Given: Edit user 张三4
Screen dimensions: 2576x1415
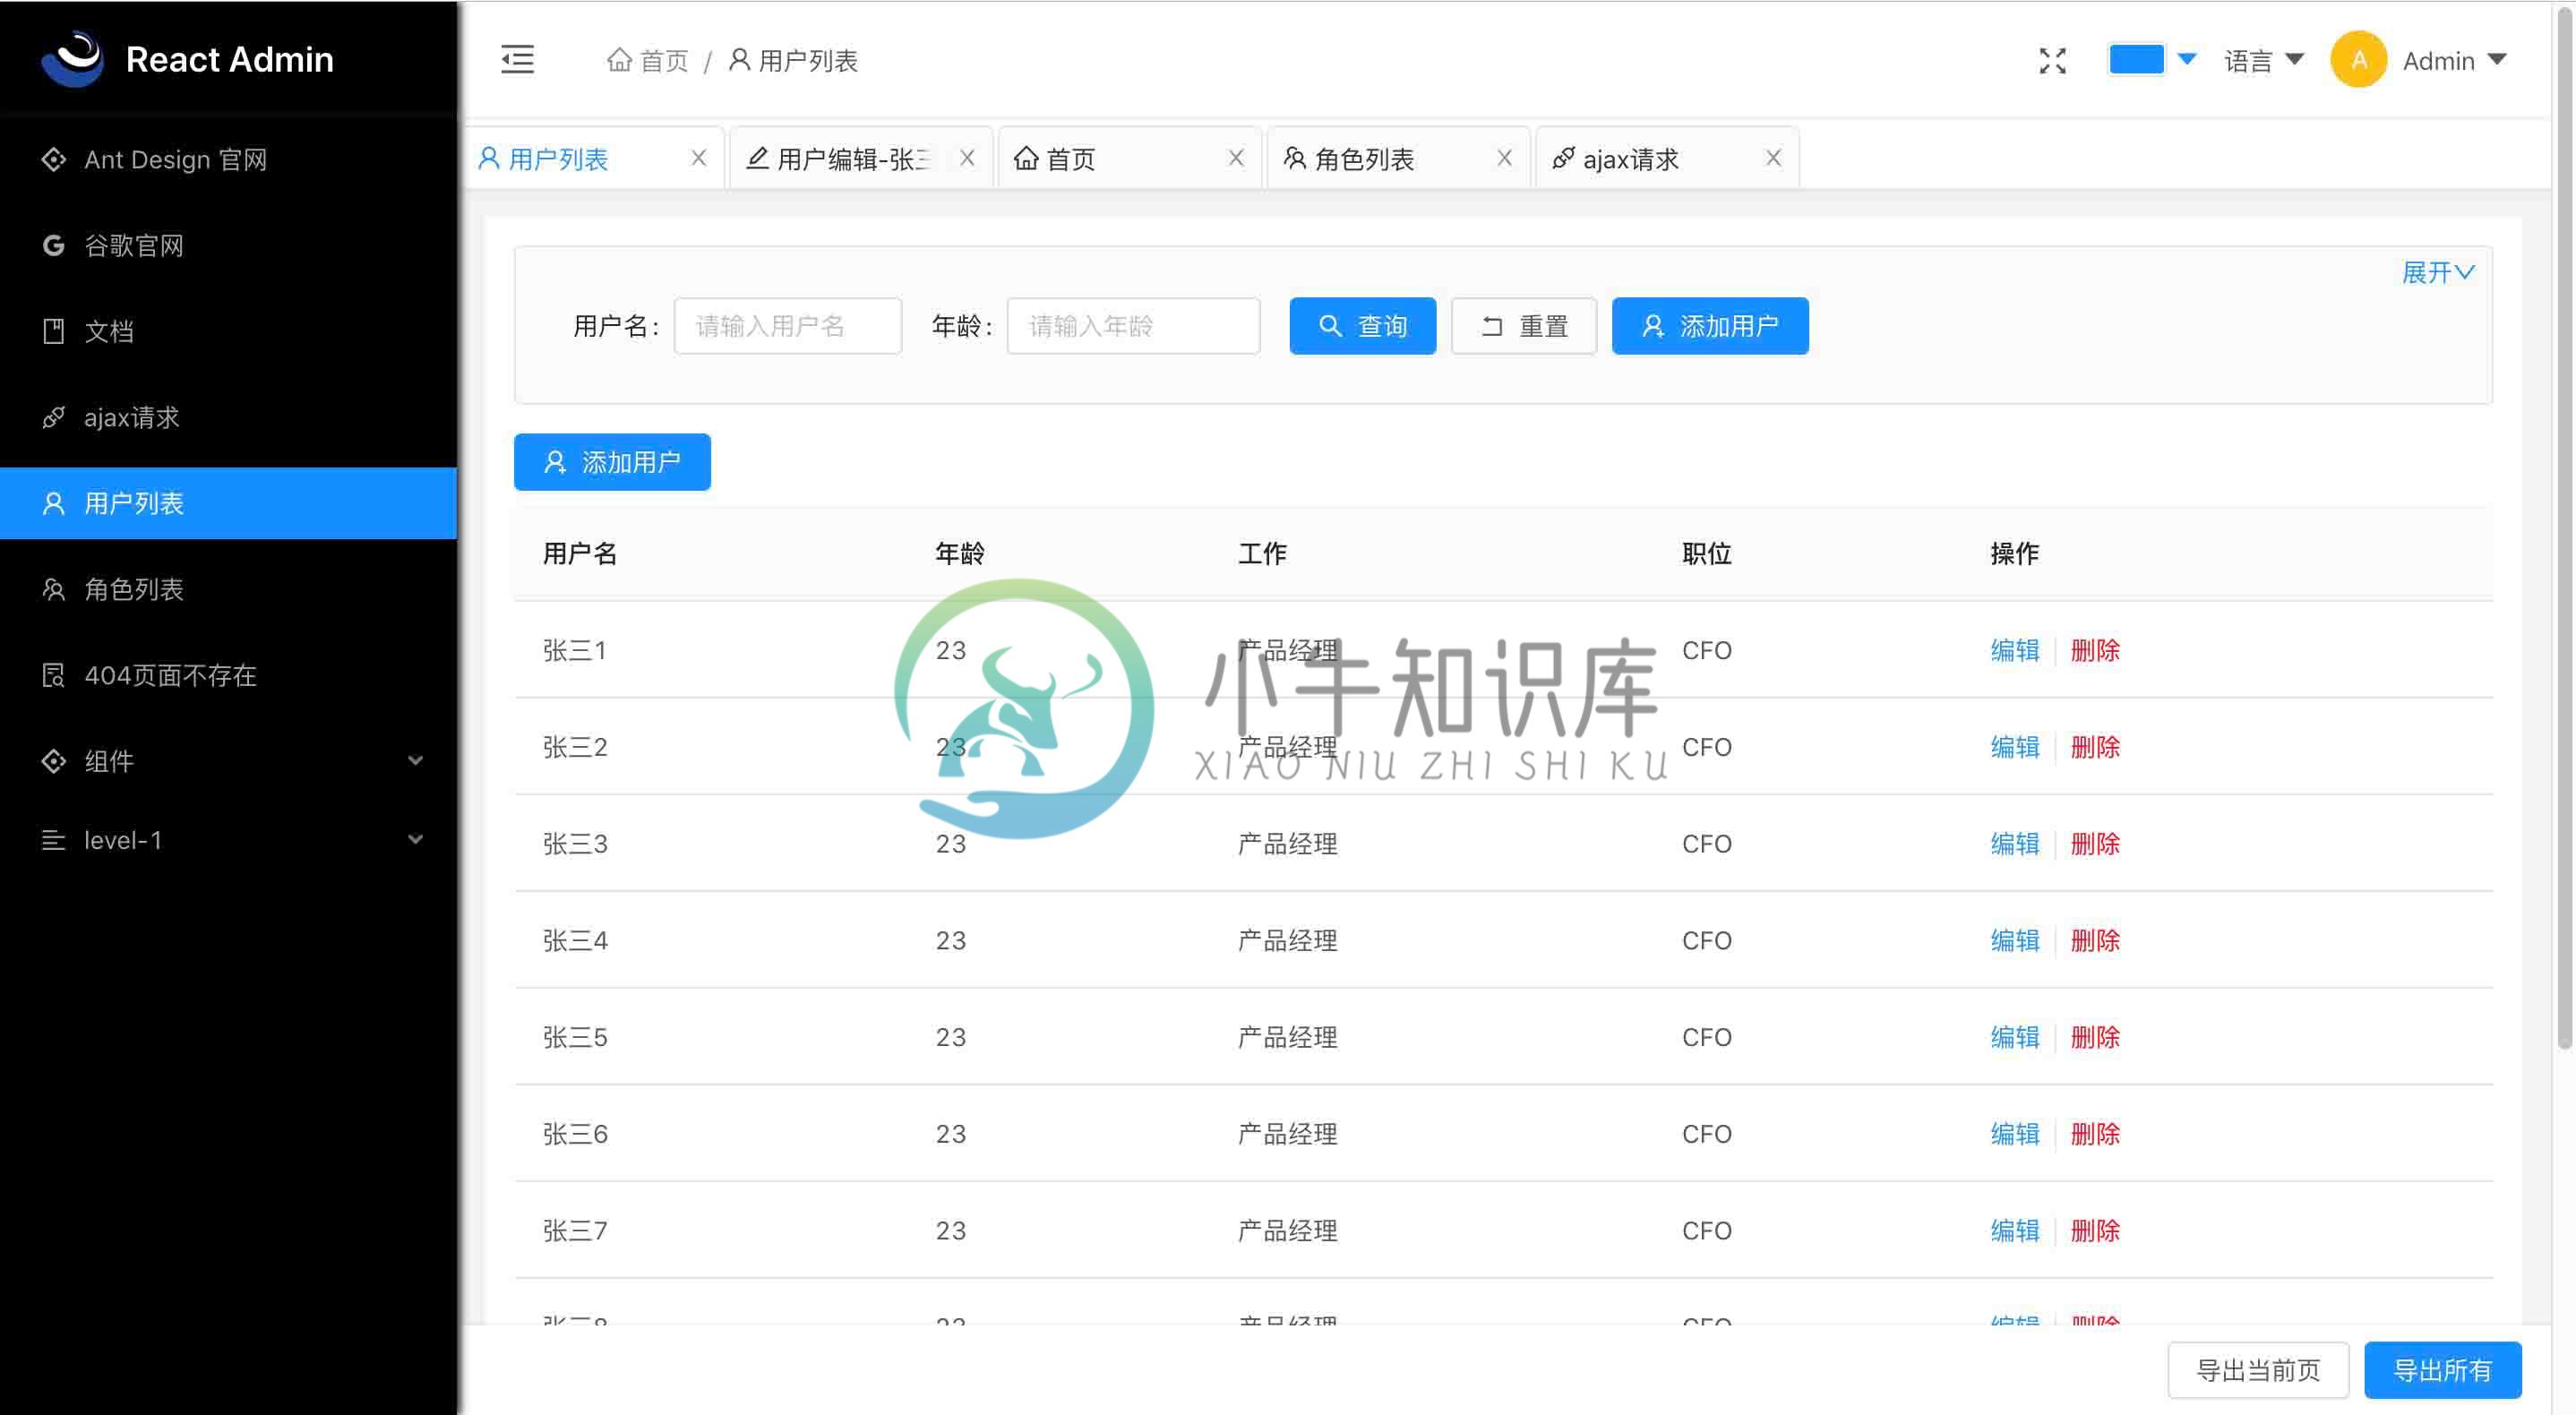Looking at the screenshot, I should click(2014, 941).
